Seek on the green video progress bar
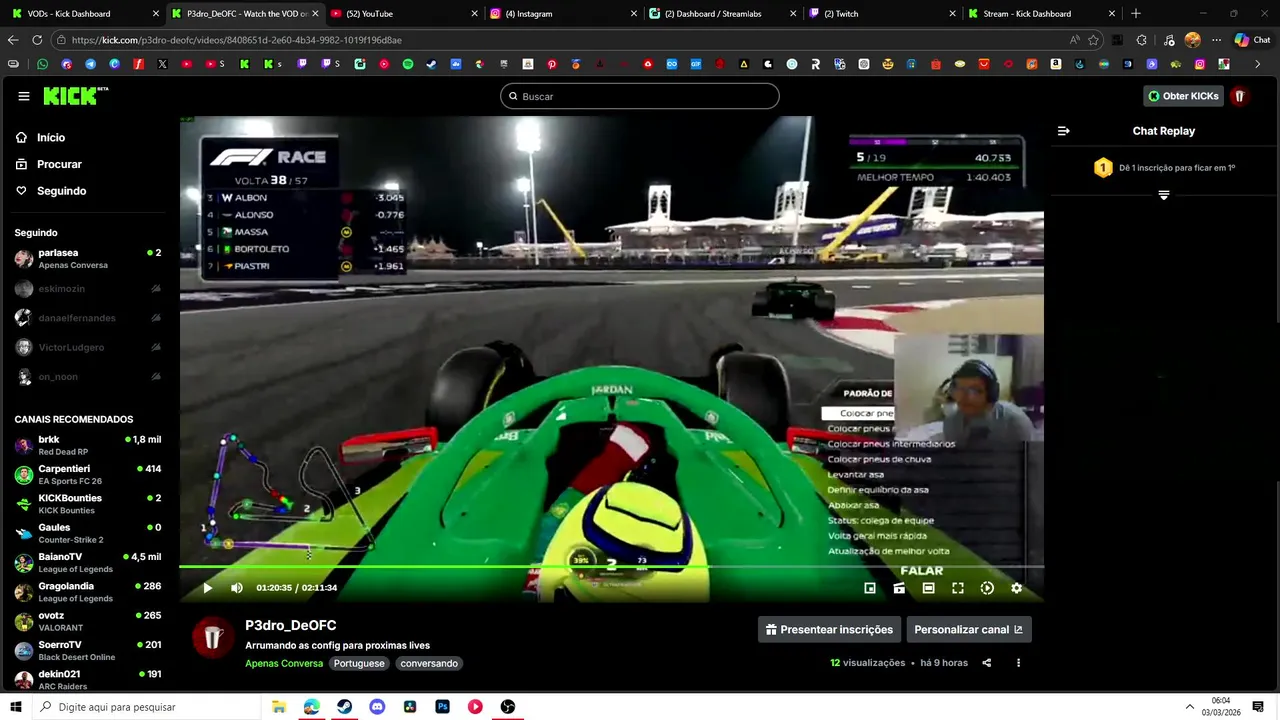 tap(611, 567)
